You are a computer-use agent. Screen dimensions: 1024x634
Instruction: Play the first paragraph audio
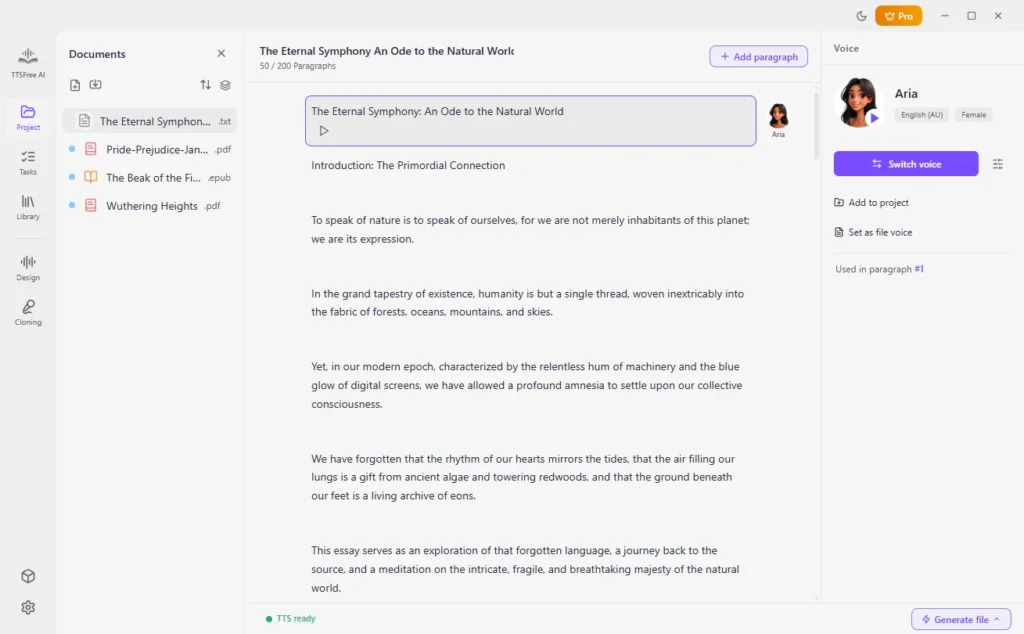pyautogui.click(x=324, y=131)
